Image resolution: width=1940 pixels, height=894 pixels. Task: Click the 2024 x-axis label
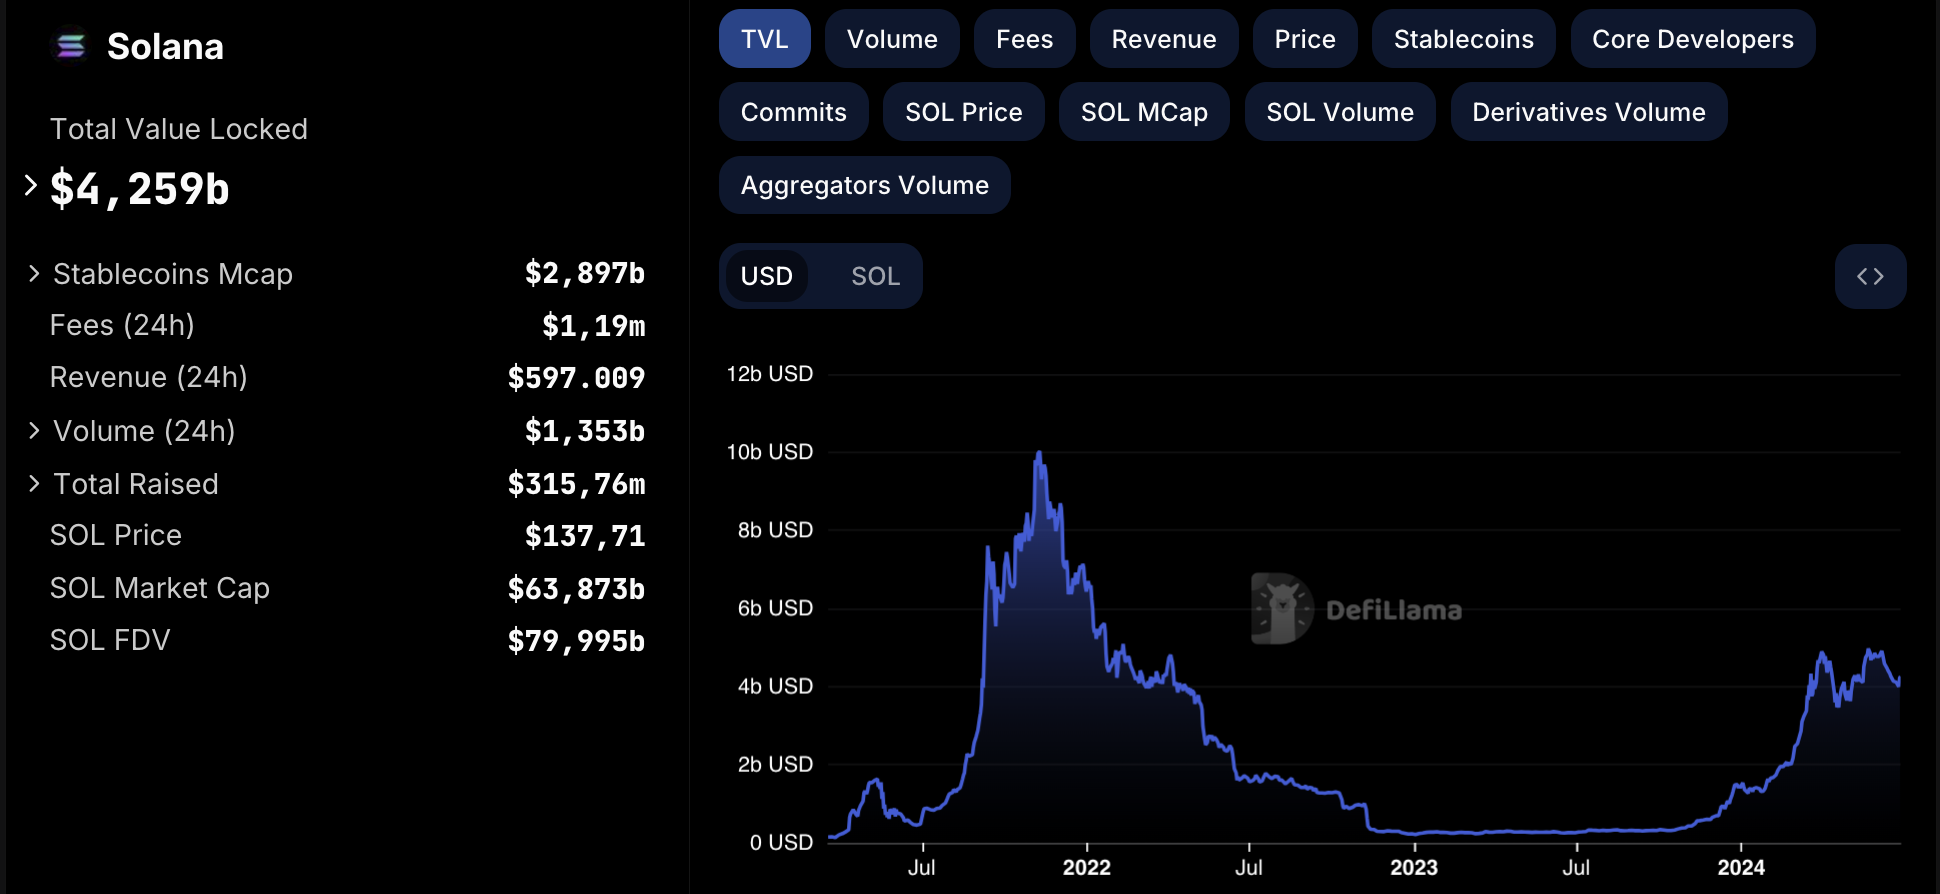click(x=1741, y=867)
